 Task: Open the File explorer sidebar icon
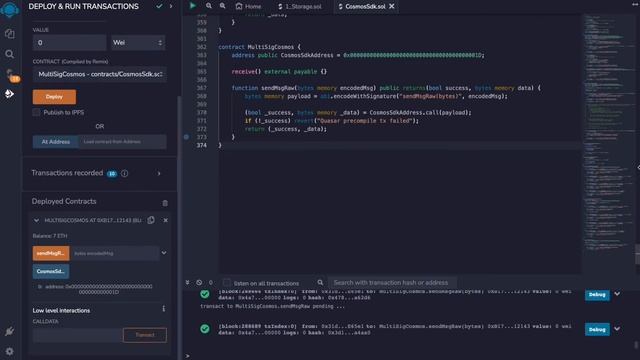(9, 33)
